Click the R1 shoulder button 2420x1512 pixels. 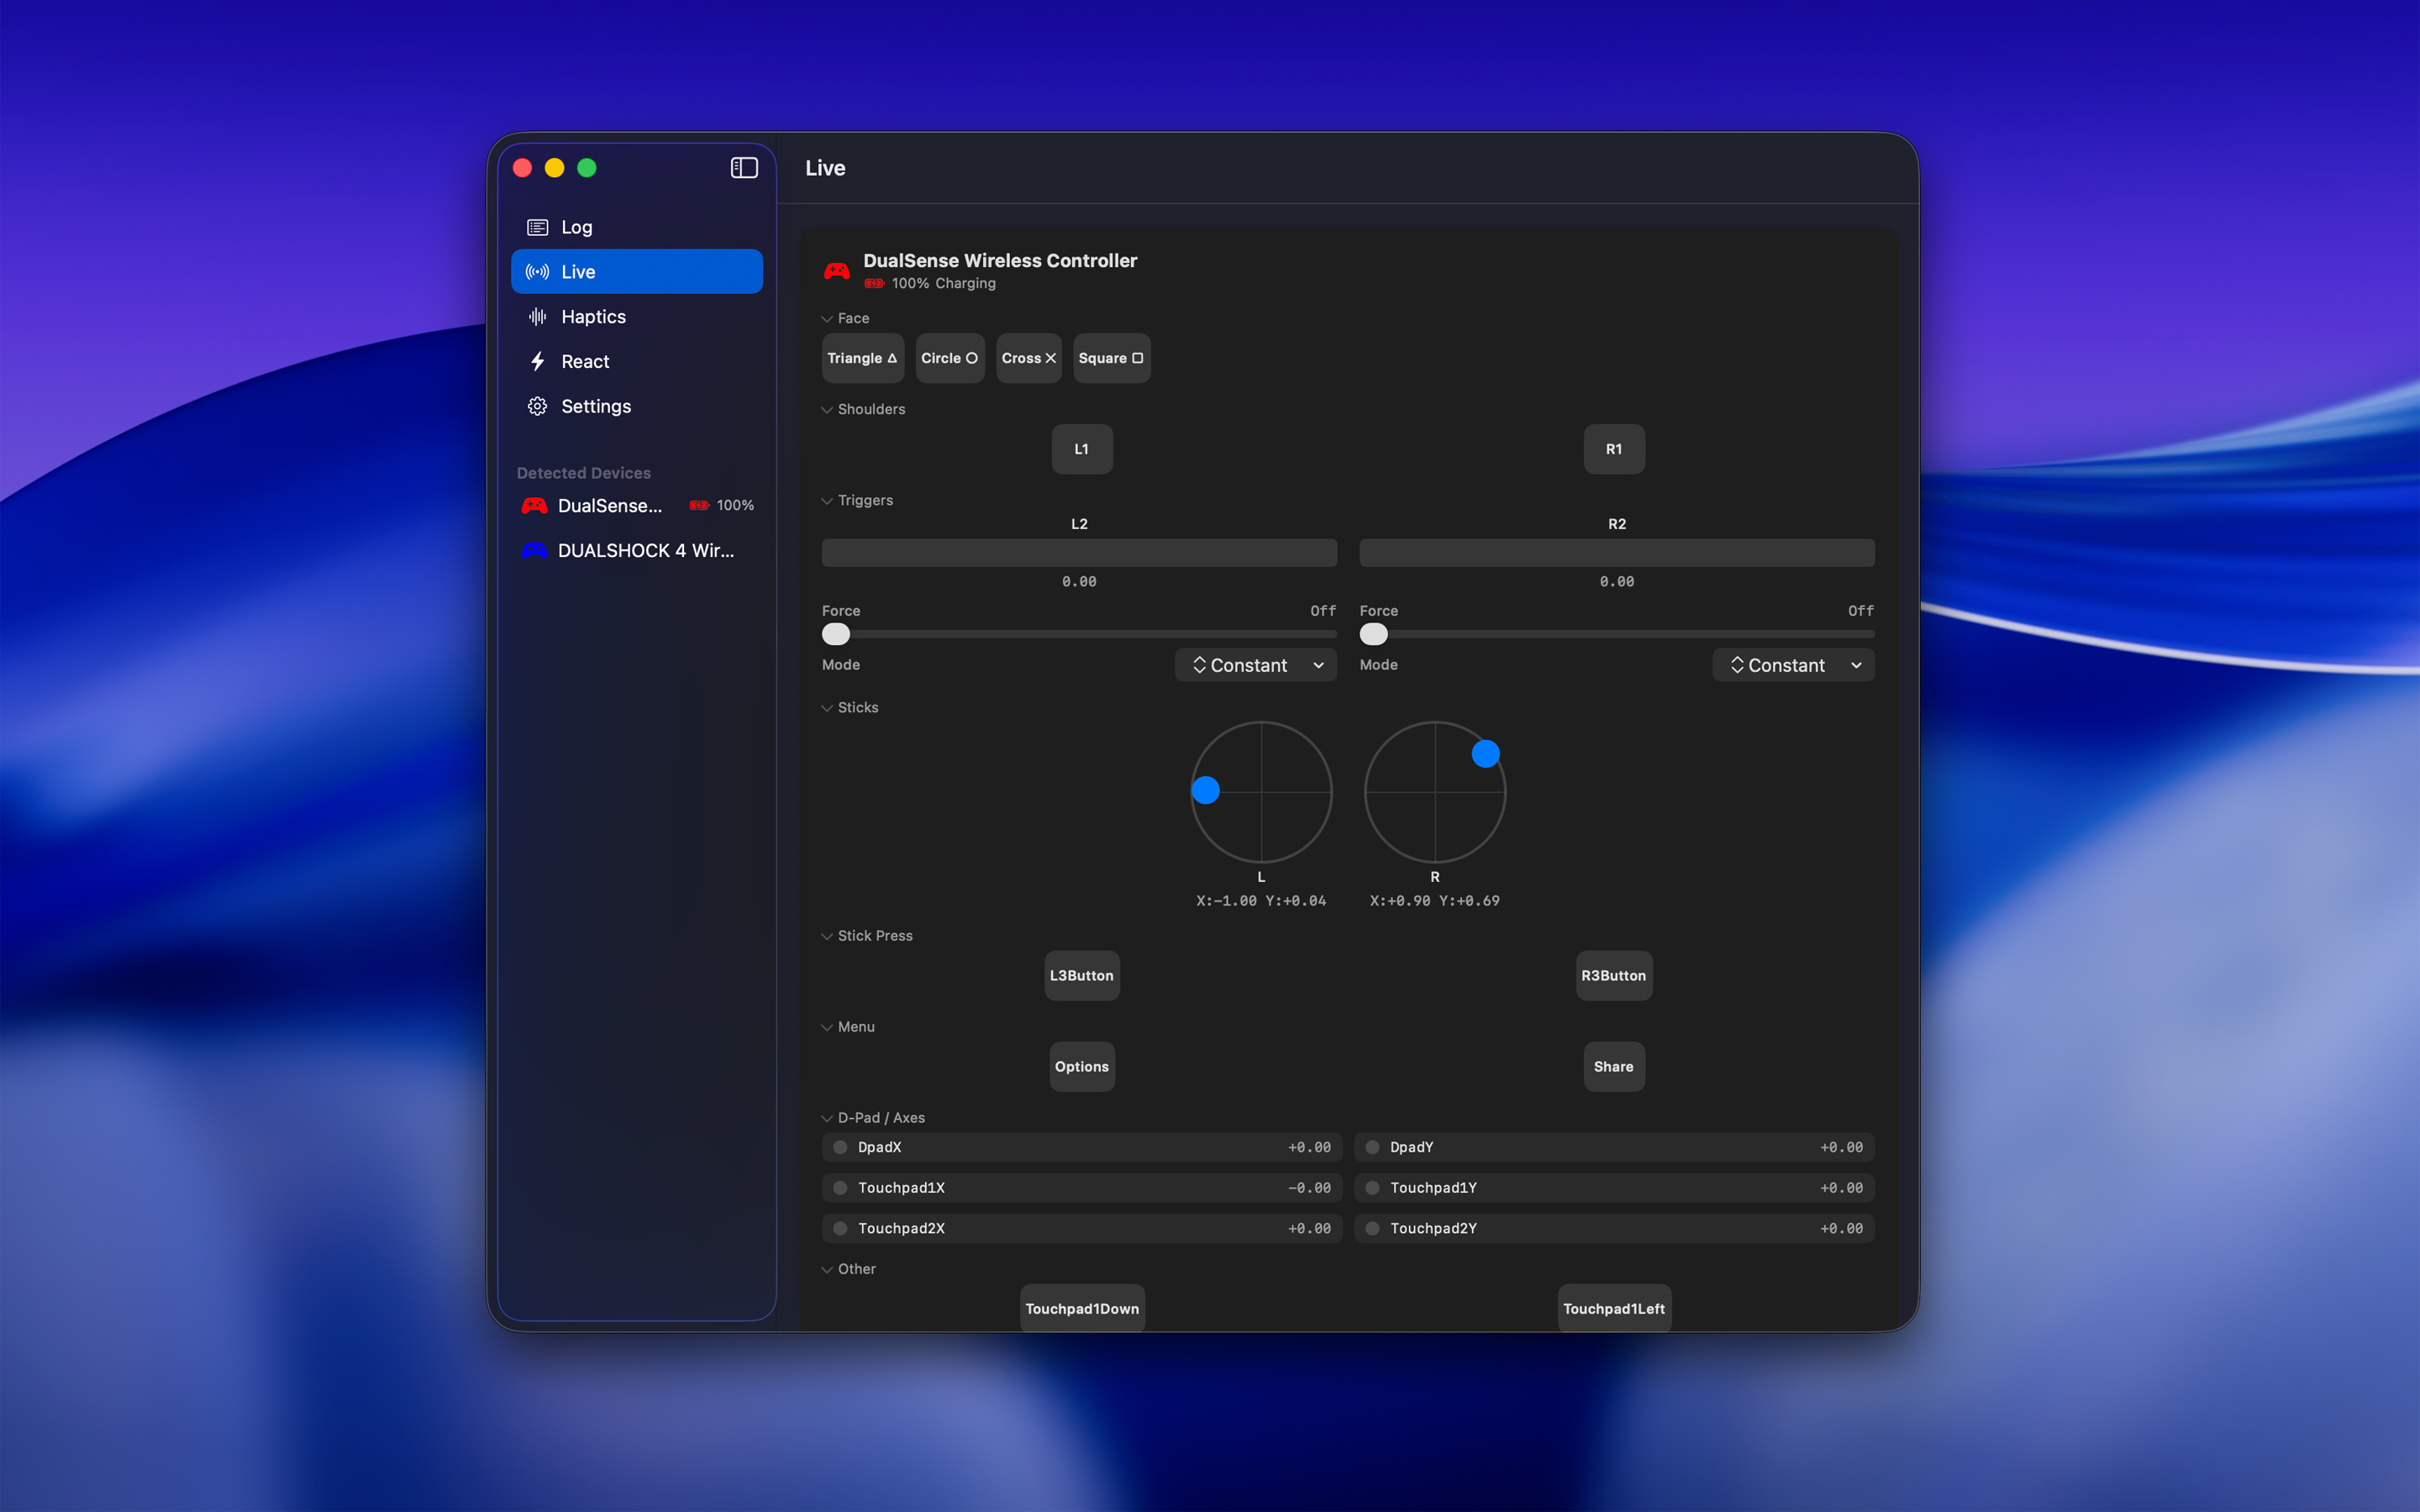coord(1614,450)
